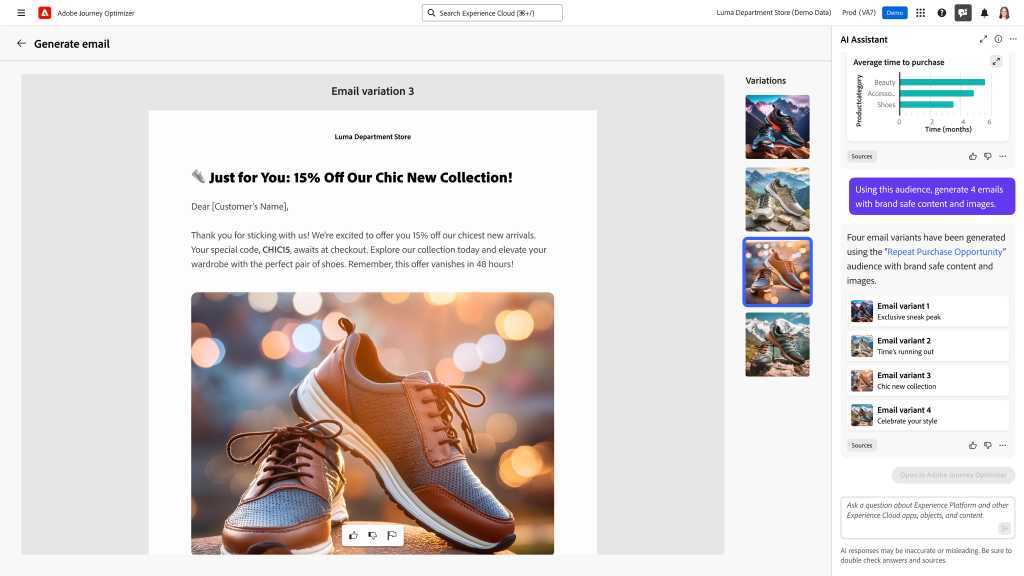Click the Search Experience Cloud field
Viewport: 1024px width, 576px height.
[x=492, y=12]
